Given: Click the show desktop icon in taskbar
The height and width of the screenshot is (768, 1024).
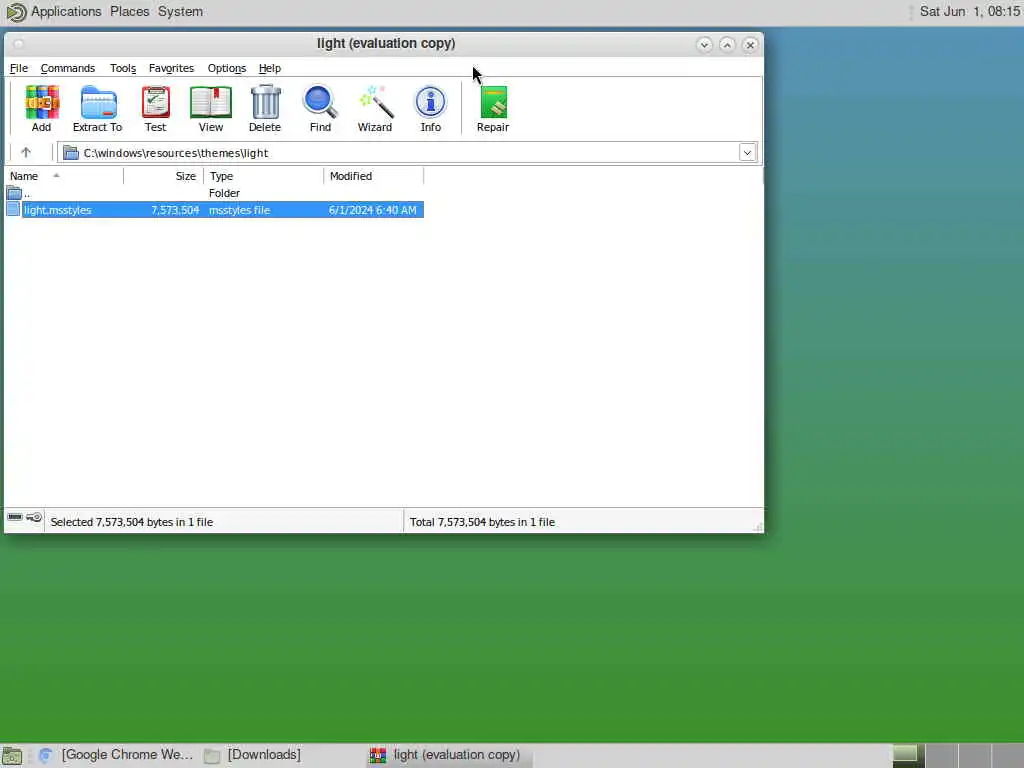Looking at the screenshot, I should point(12,756).
